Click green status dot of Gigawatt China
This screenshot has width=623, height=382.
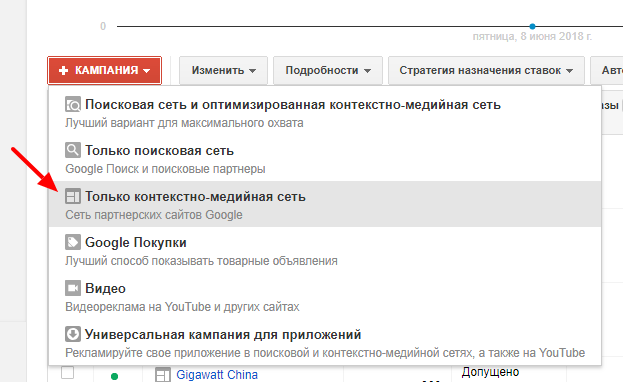point(114,376)
